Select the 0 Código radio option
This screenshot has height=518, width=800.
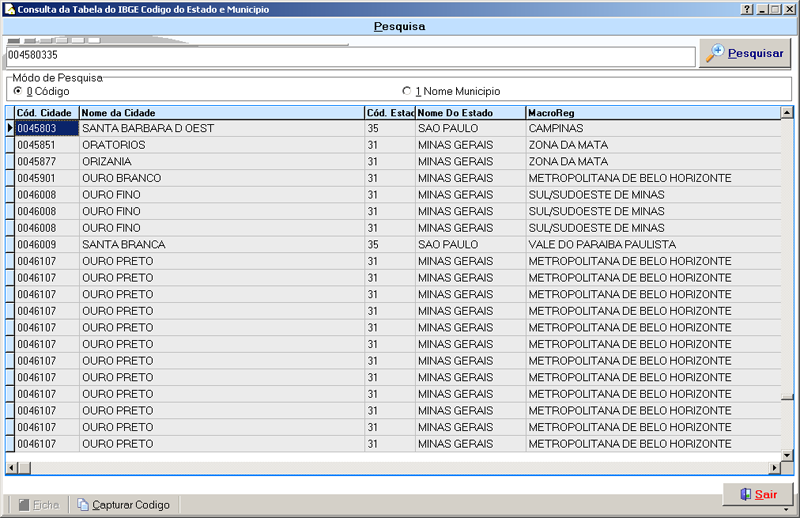pos(18,91)
